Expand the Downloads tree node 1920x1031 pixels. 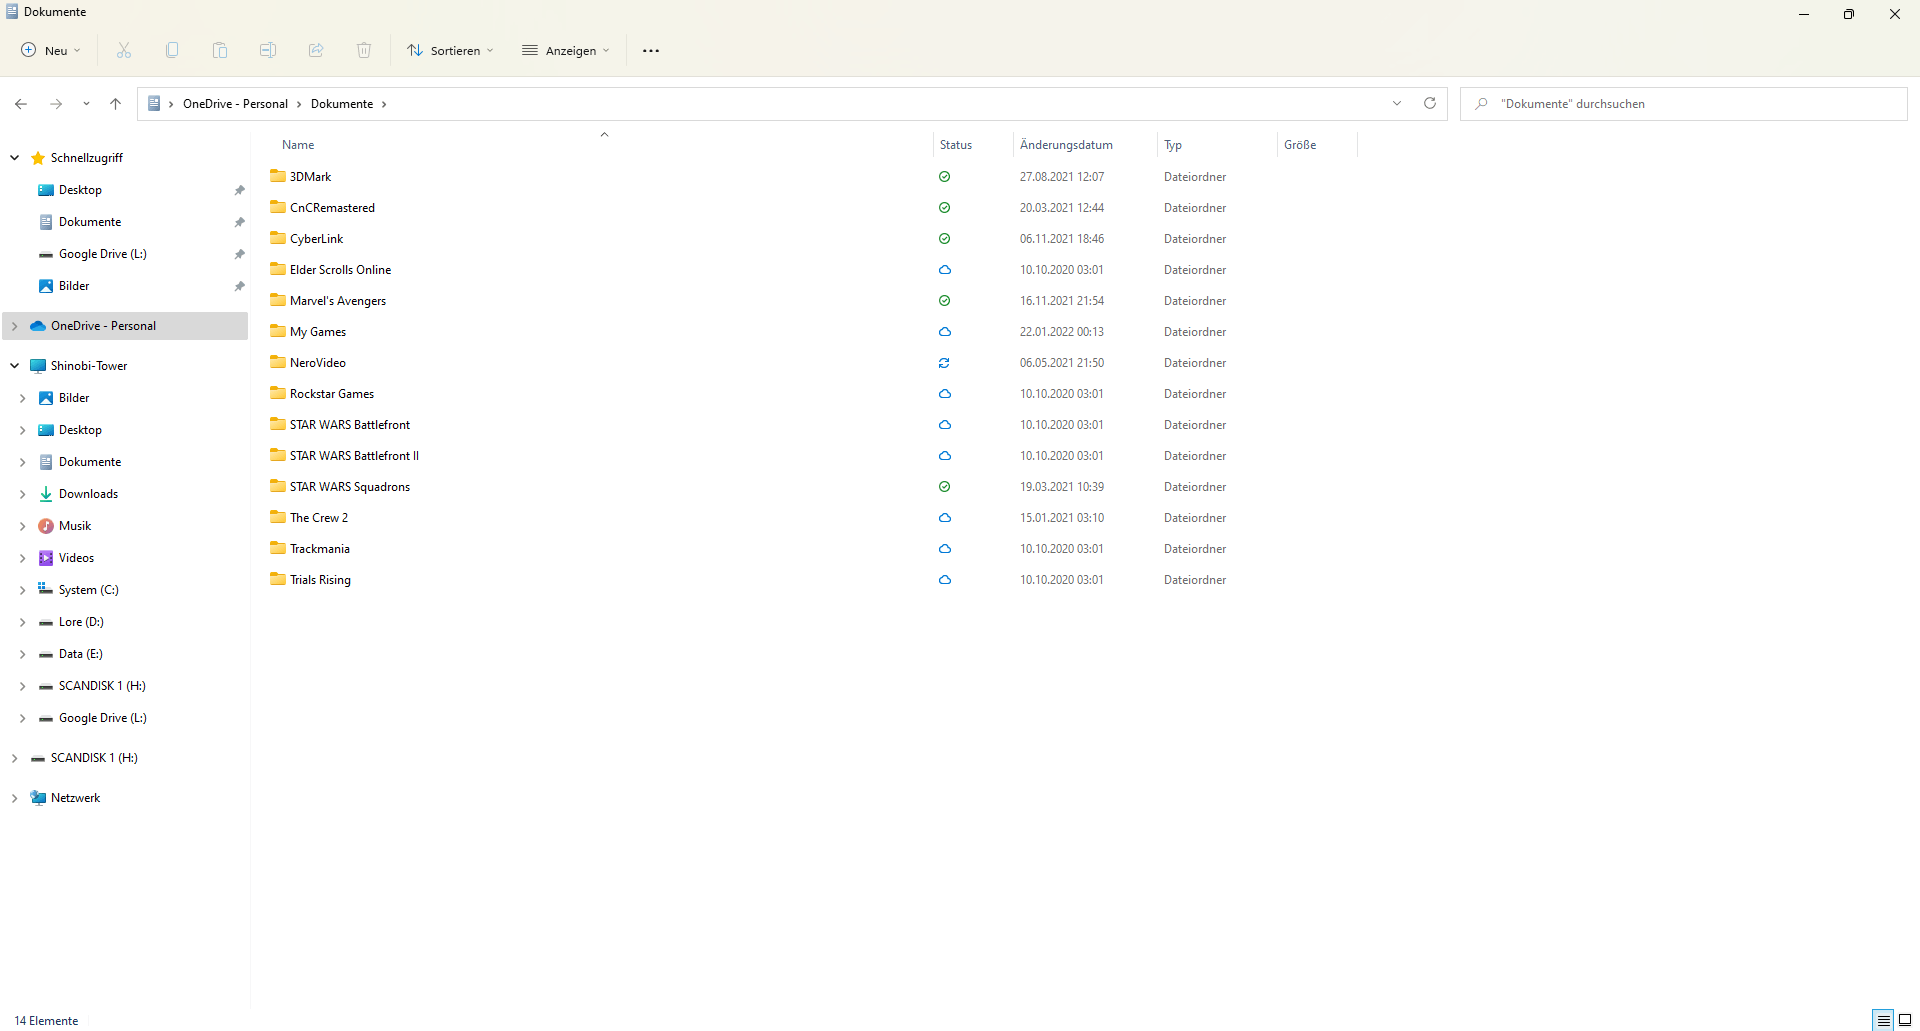[22, 494]
